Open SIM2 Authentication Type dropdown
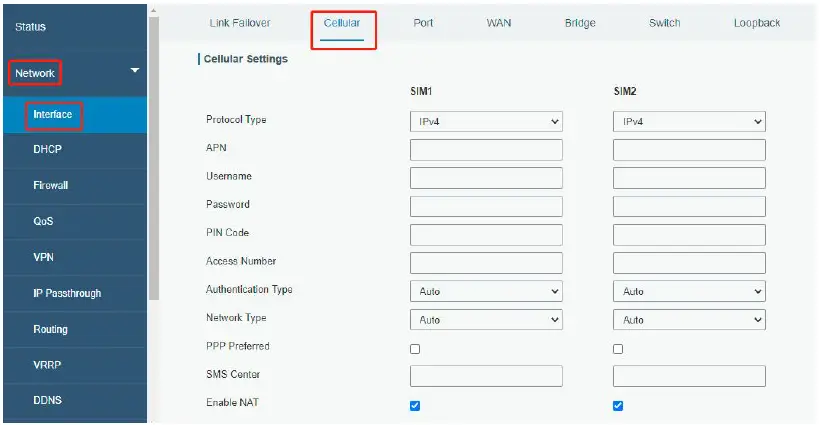This screenshot has width=820, height=425. coord(689,292)
